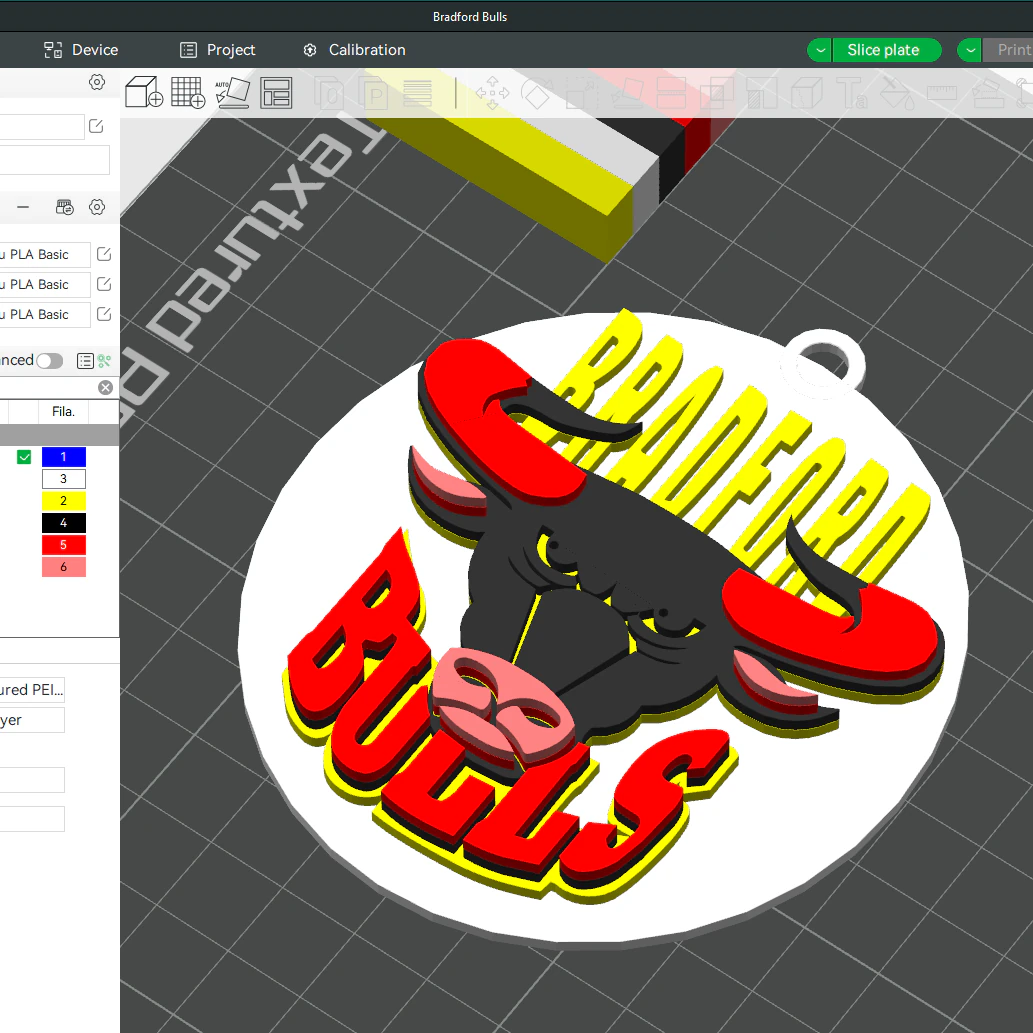Viewport: 1033px width, 1033px height.
Task: Edit the third PLA Basic filament preset
Action: point(103,314)
